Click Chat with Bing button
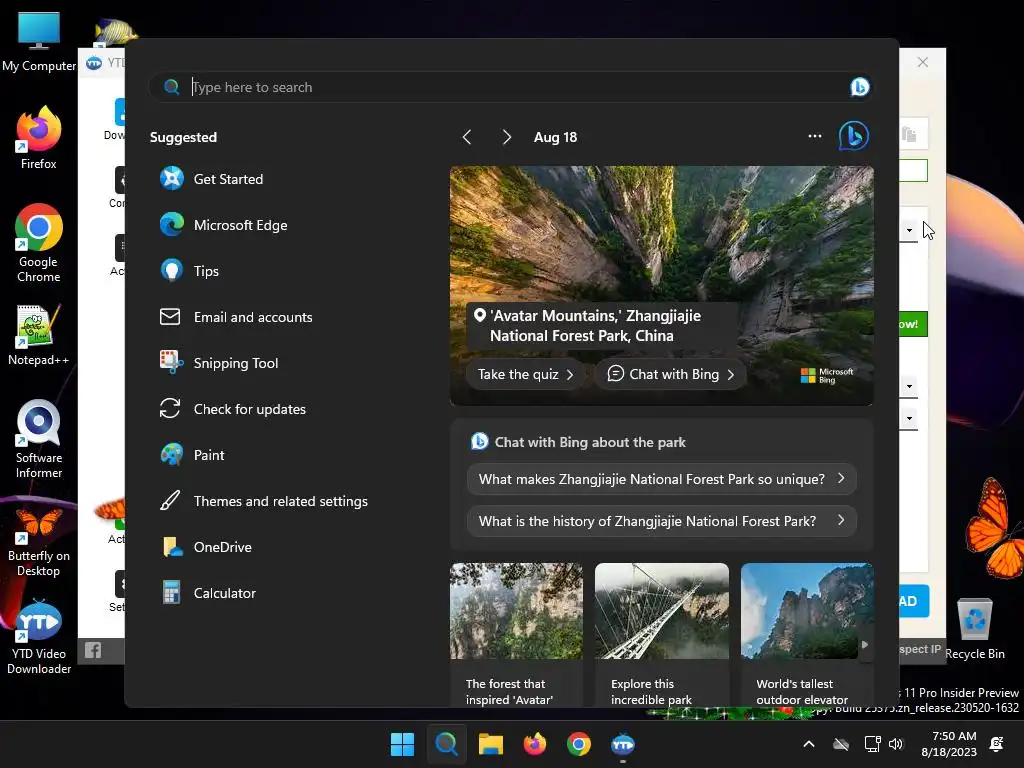1024x768 pixels. pyautogui.click(x=671, y=374)
